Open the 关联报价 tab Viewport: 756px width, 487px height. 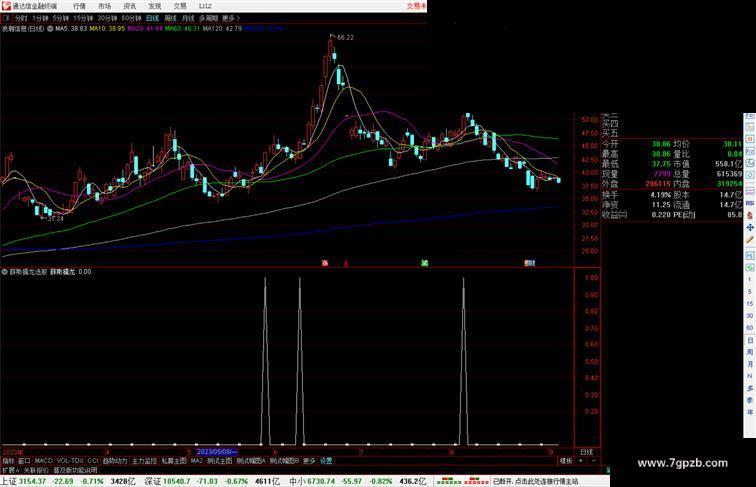tap(36, 470)
